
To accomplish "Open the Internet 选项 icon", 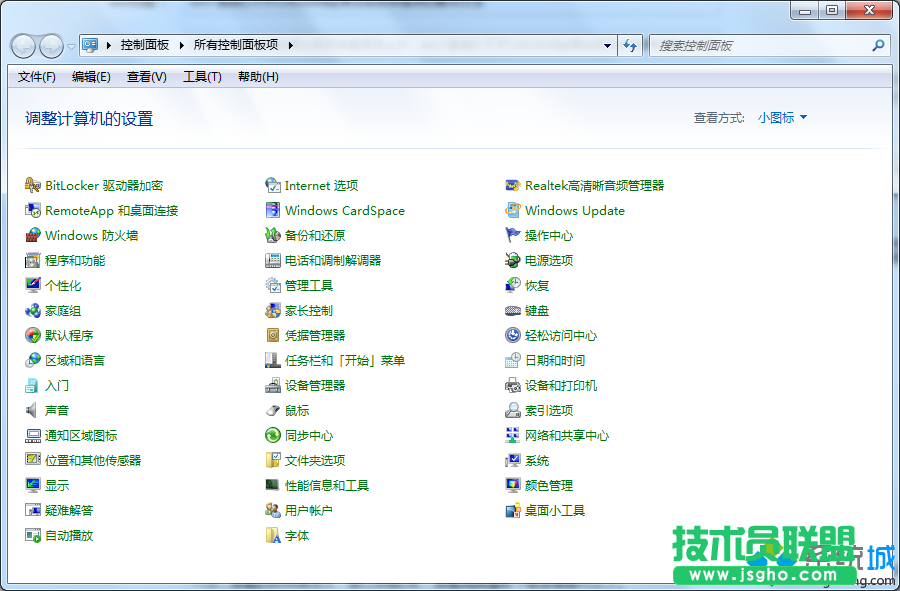I will (272, 185).
